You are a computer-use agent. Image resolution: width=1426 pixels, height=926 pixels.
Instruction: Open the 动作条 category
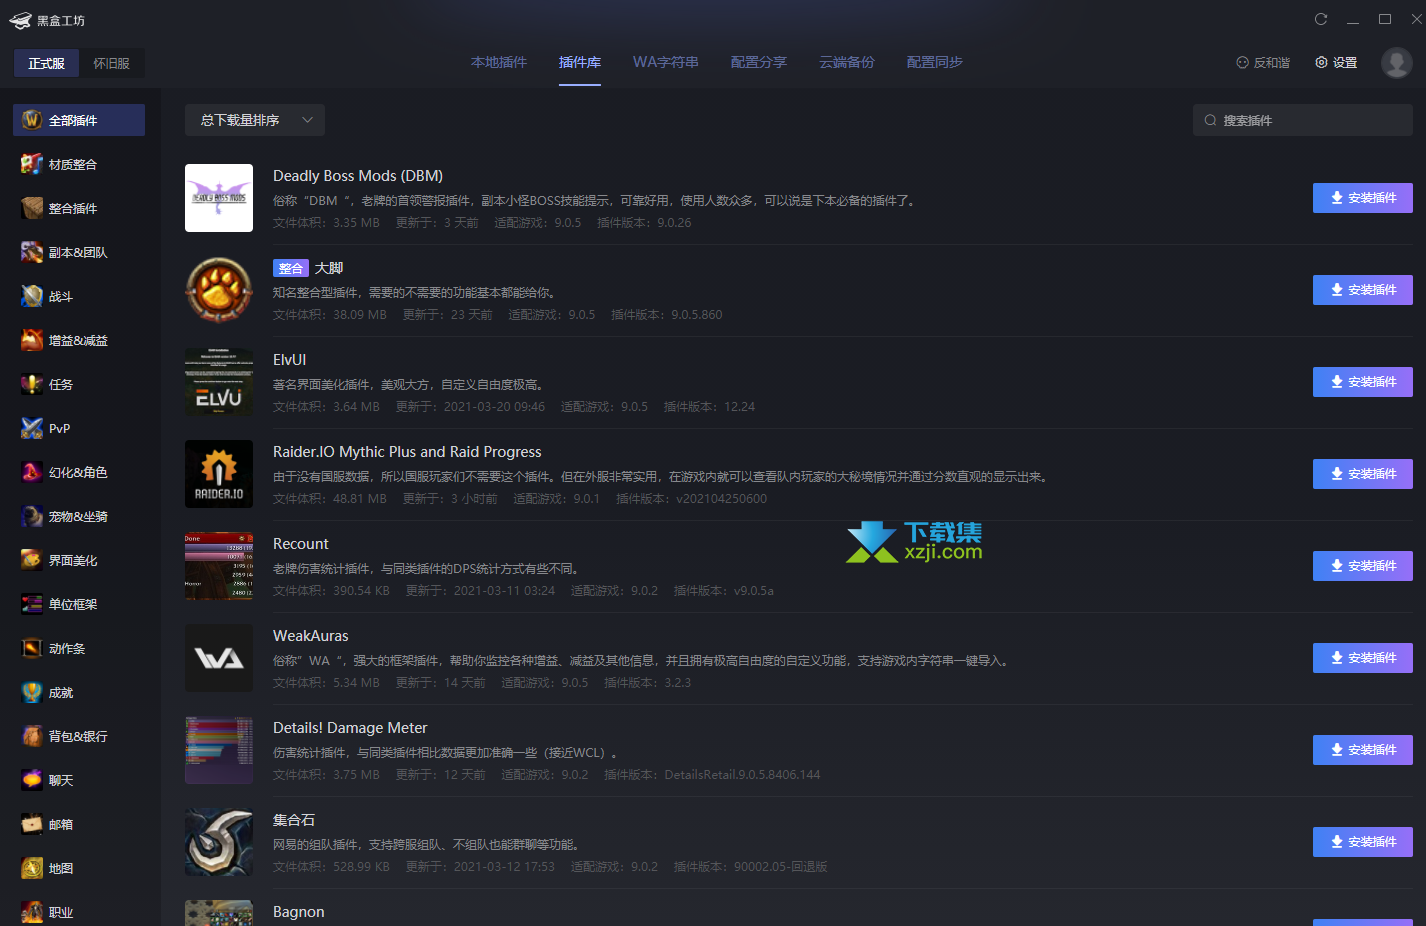(79, 648)
